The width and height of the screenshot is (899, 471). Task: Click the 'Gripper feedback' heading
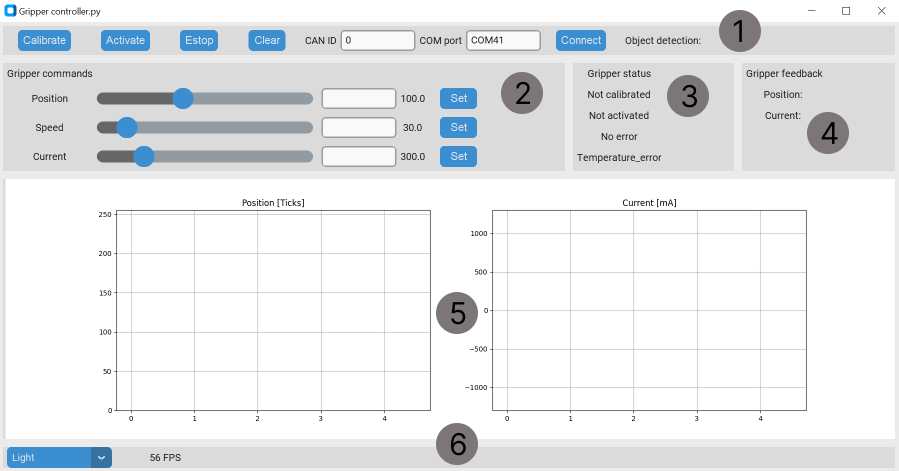coord(784,73)
